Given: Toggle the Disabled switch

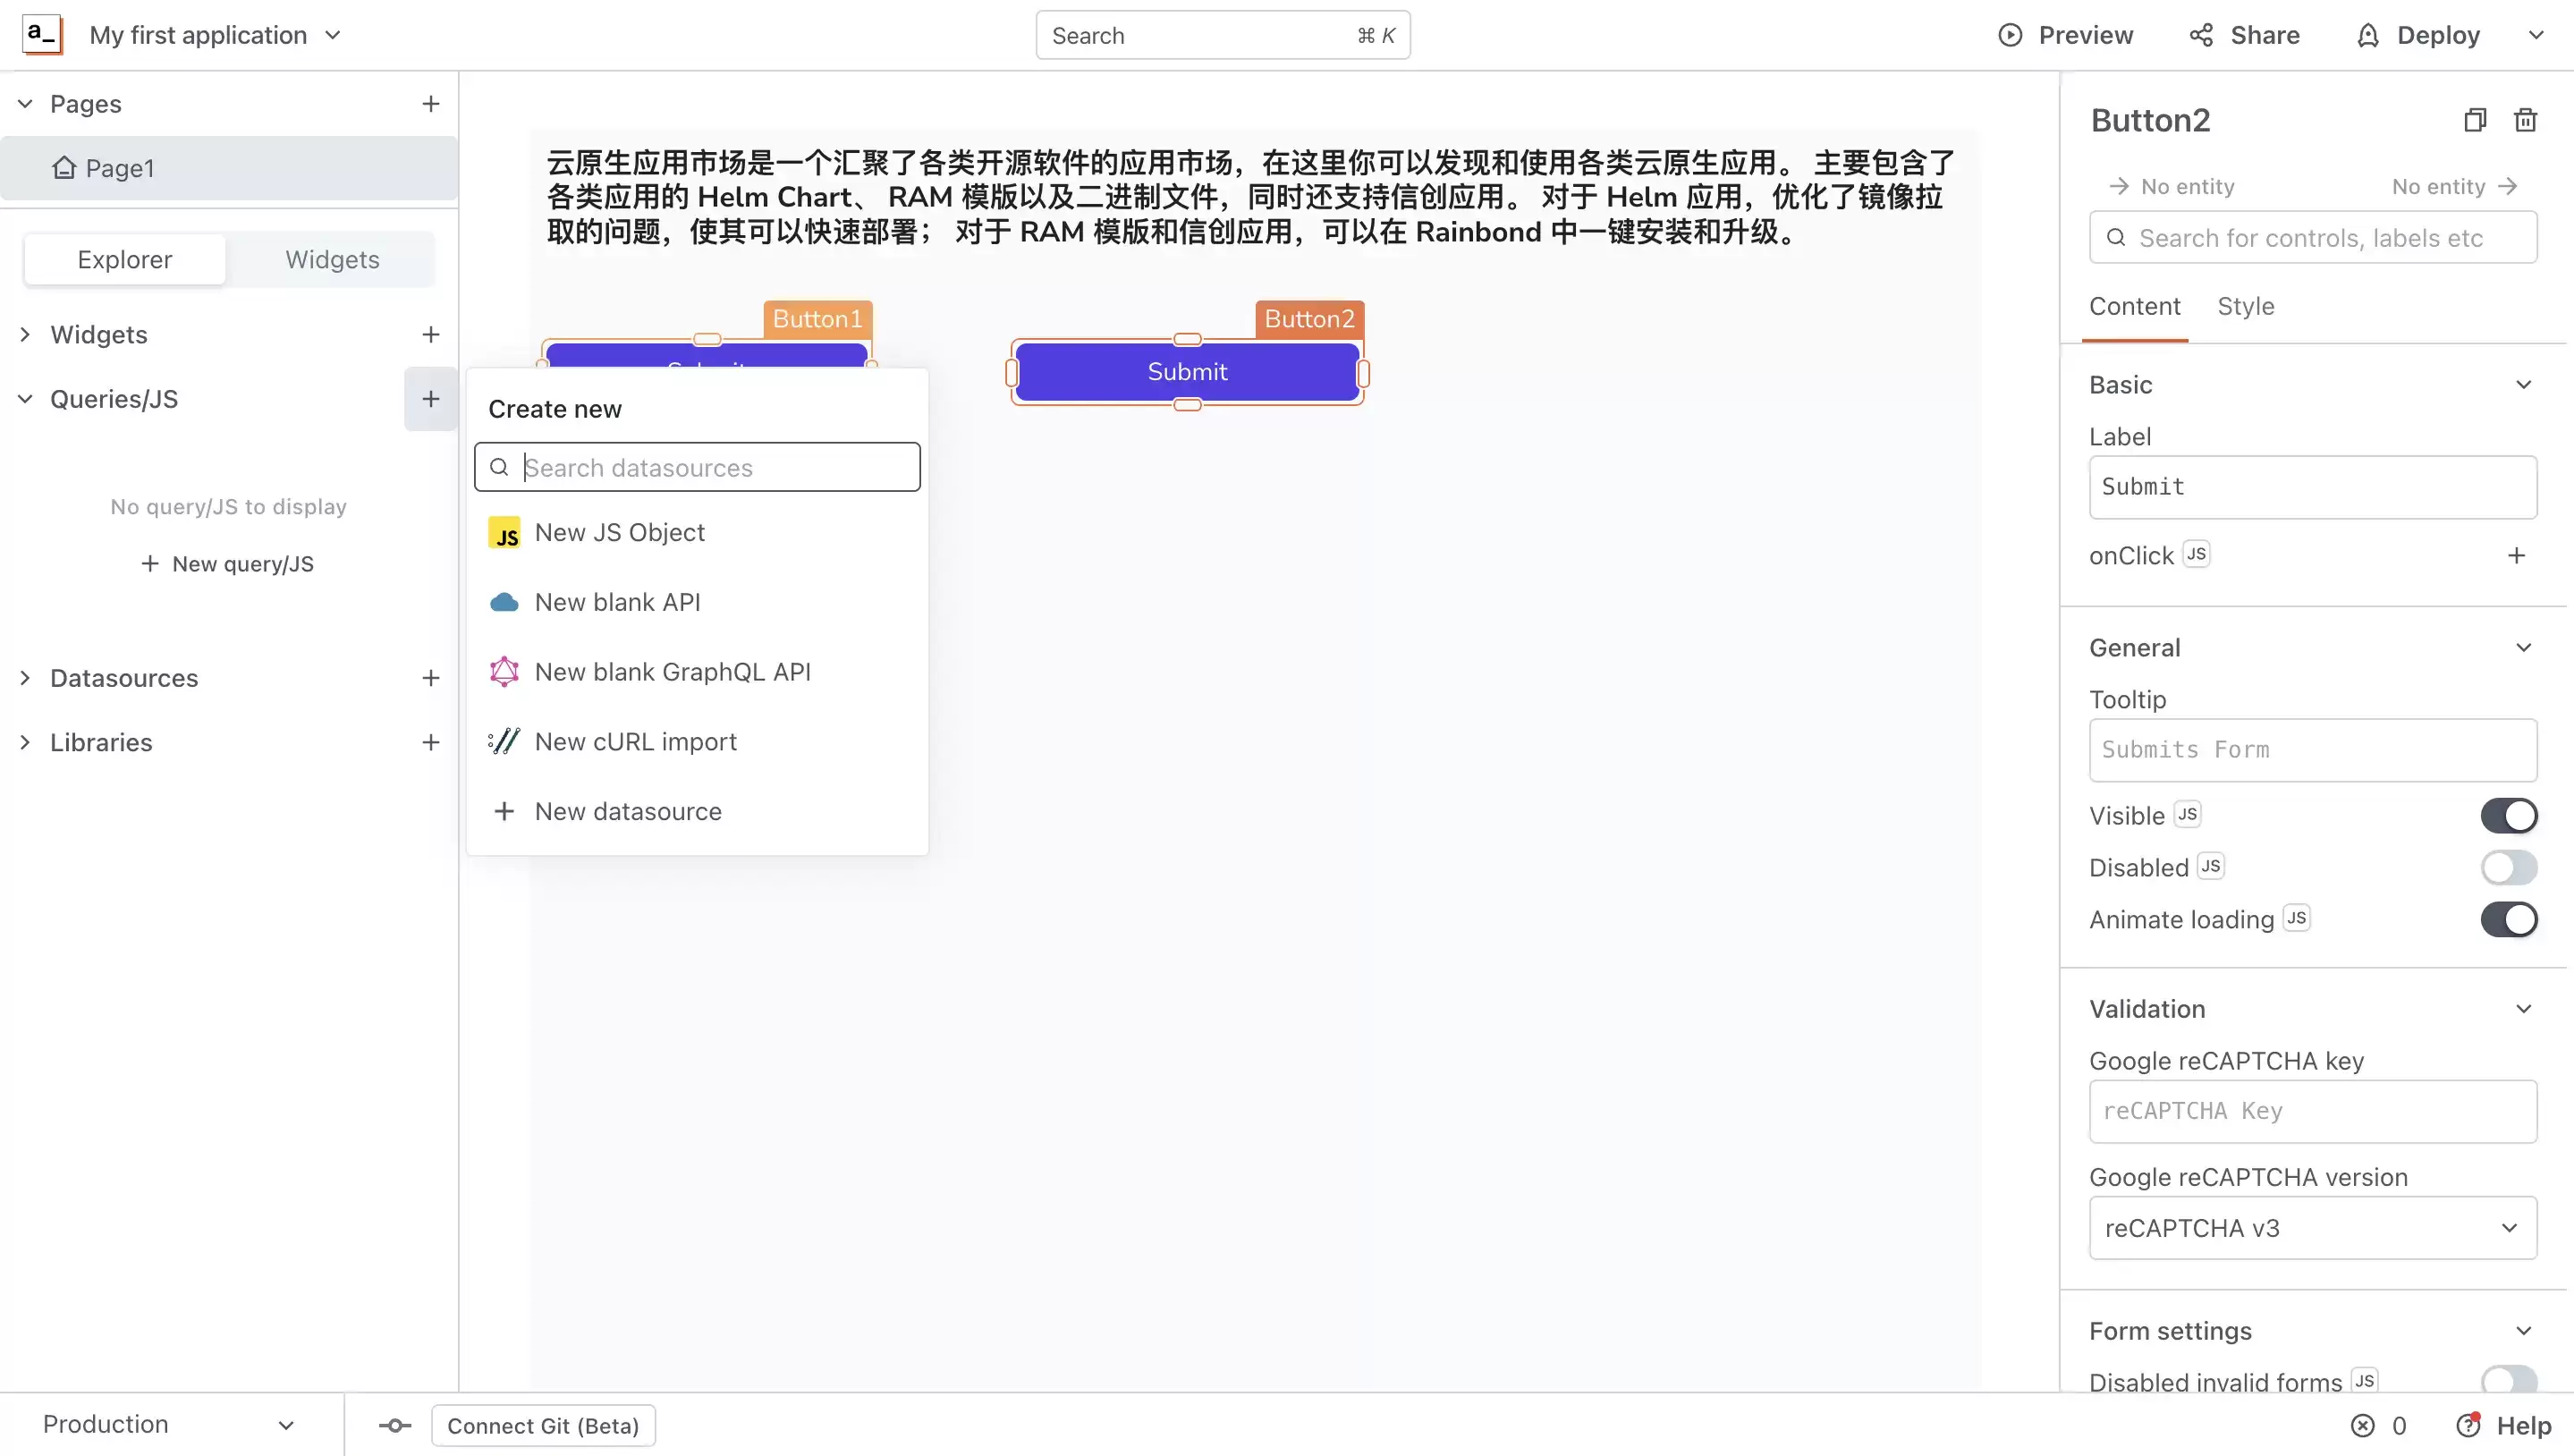Looking at the screenshot, I should point(2508,868).
